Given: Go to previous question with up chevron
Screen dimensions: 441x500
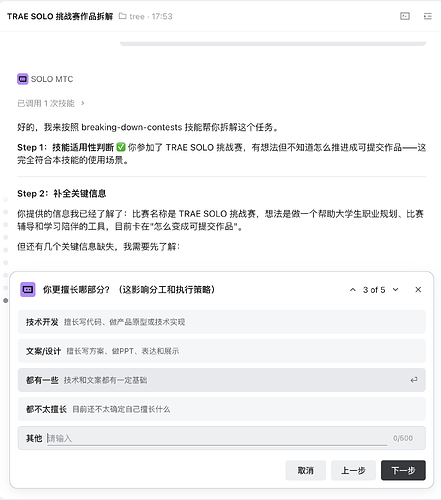Looking at the screenshot, I should pyautogui.click(x=353, y=290).
